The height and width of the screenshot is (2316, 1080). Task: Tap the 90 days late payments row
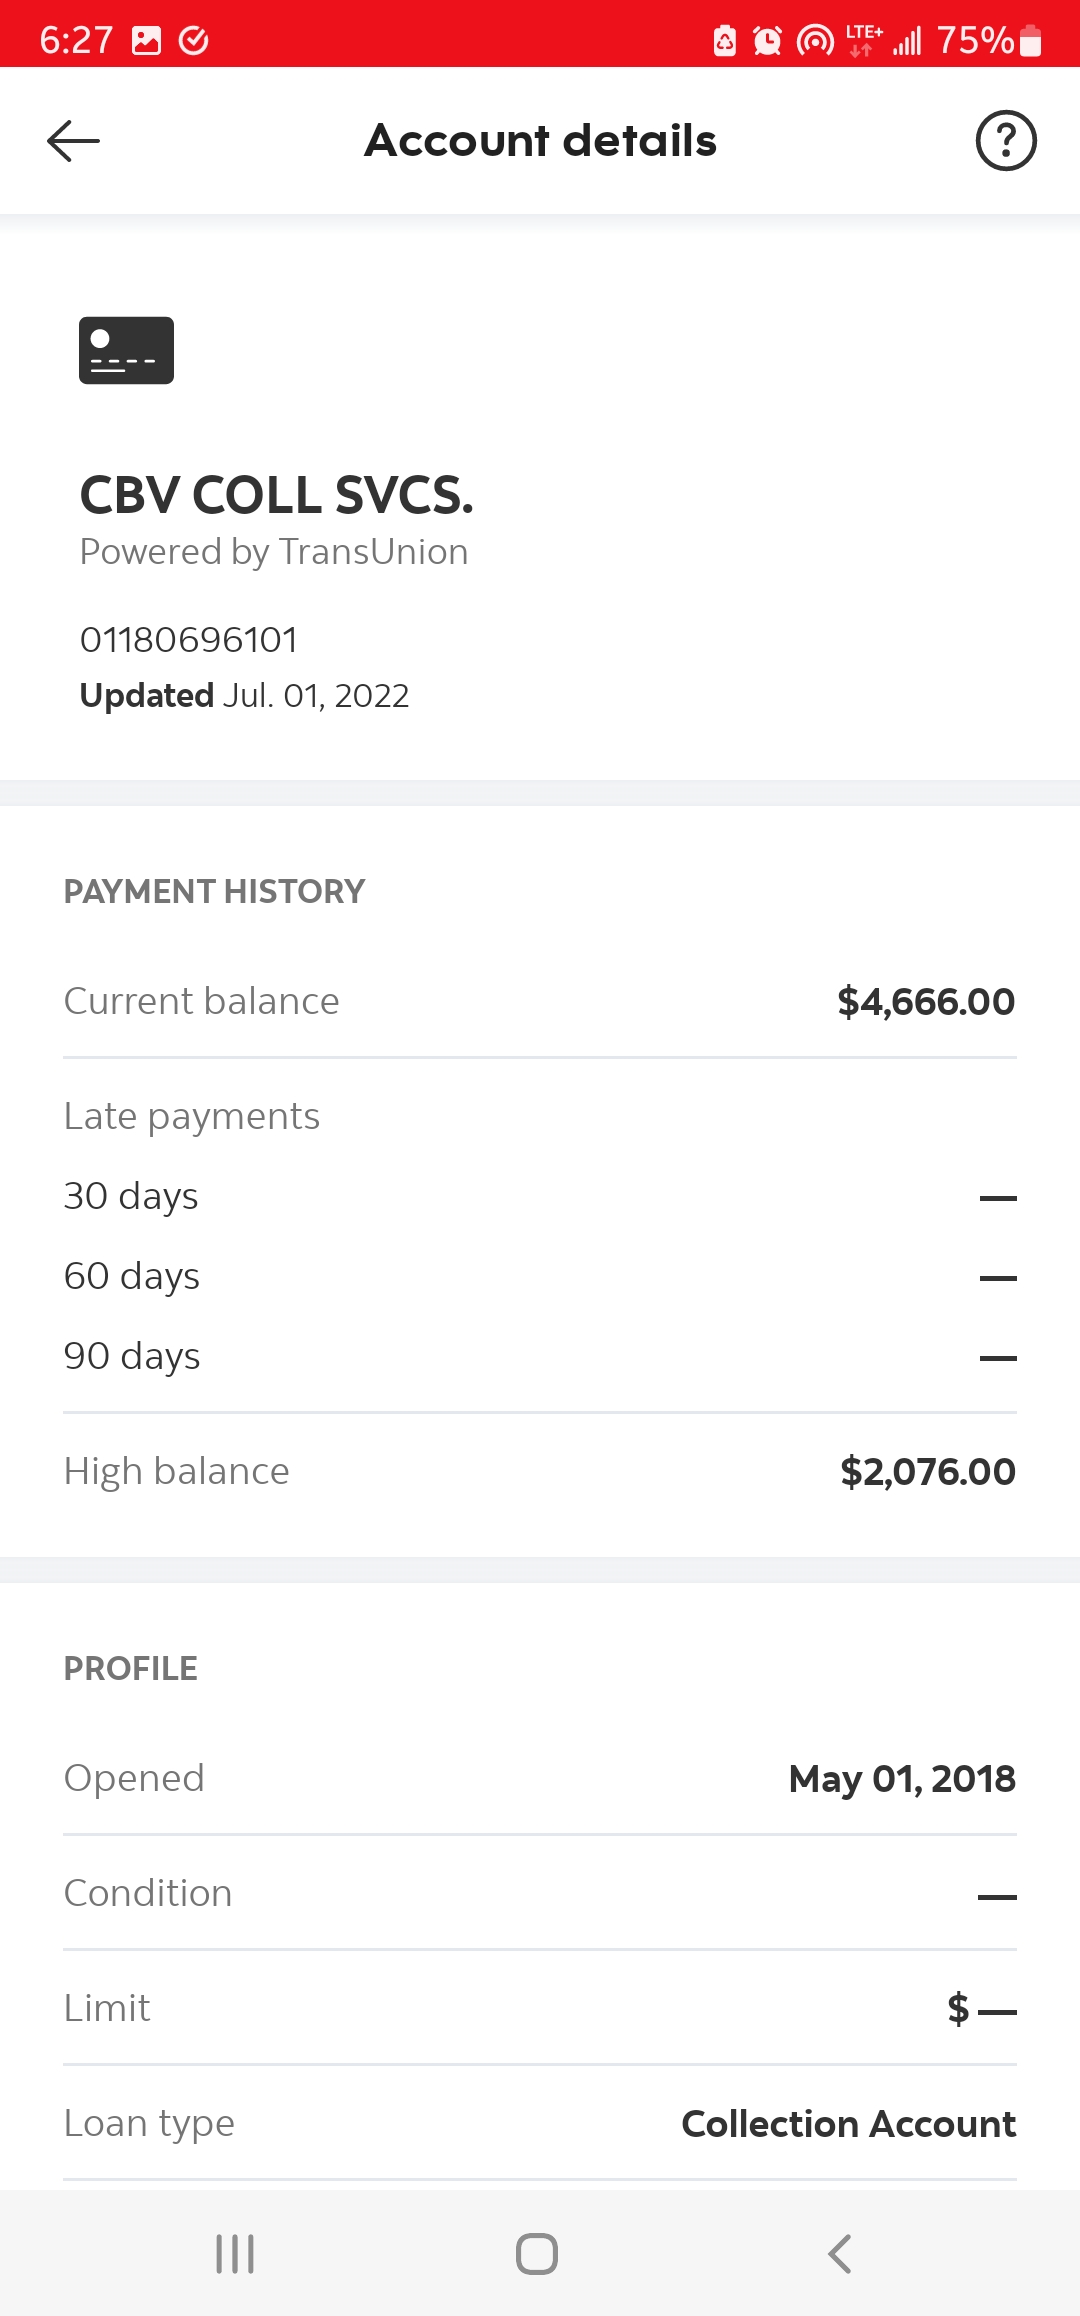pyautogui.click(x=540, y=1356)
